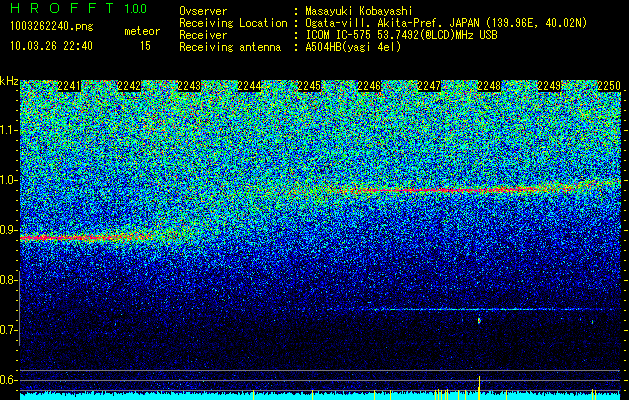Image resolution: width=629 pixels, height=400 pixels.
Task: Click the meteor echo dot below 2248
Action: [x=479, y=321]
